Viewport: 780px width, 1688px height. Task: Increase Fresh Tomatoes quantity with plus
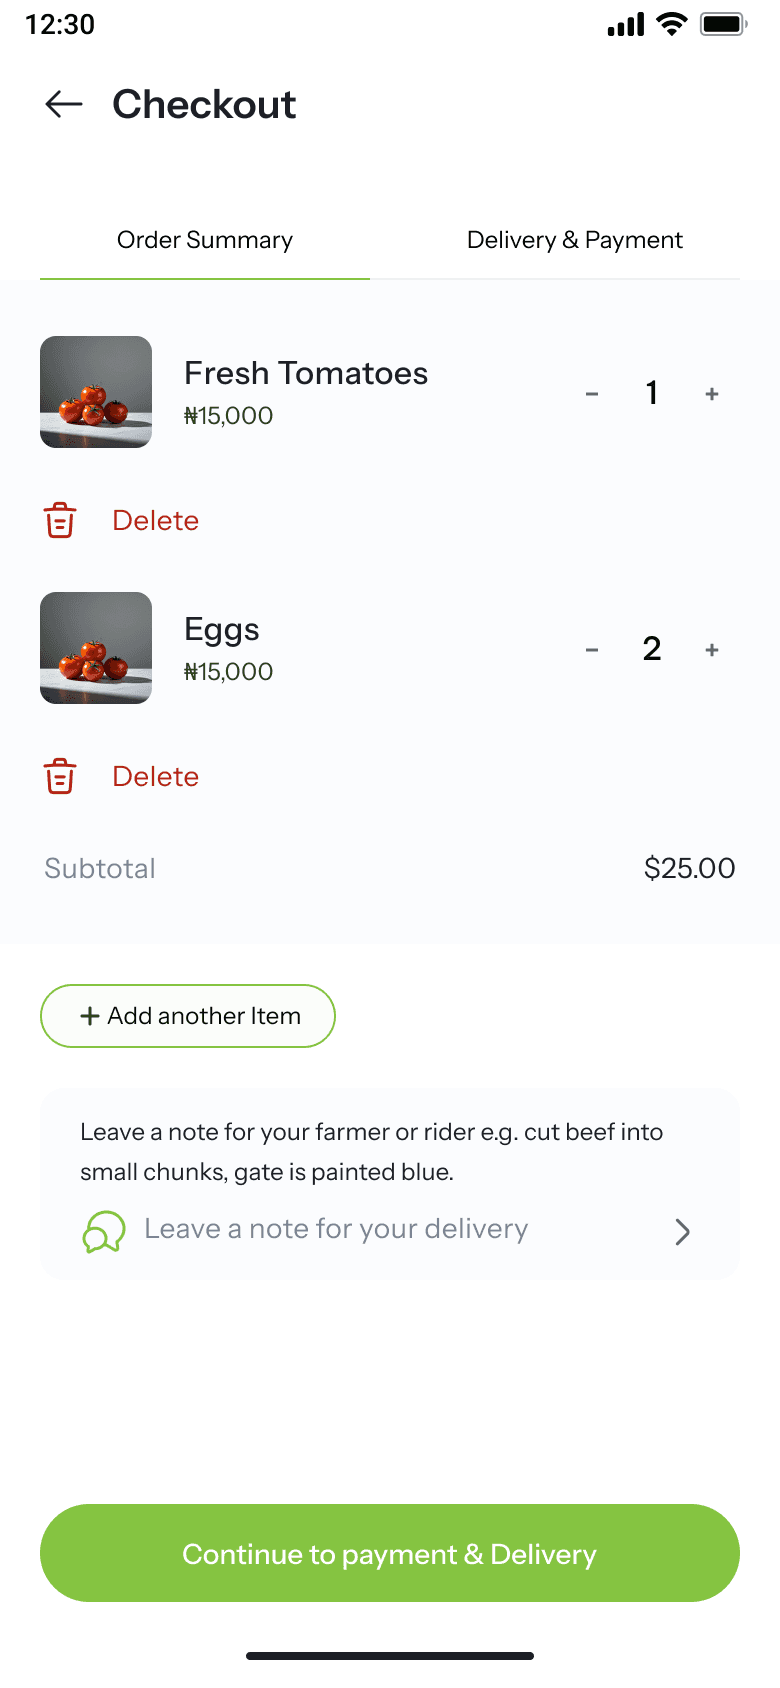pos(712,394)
